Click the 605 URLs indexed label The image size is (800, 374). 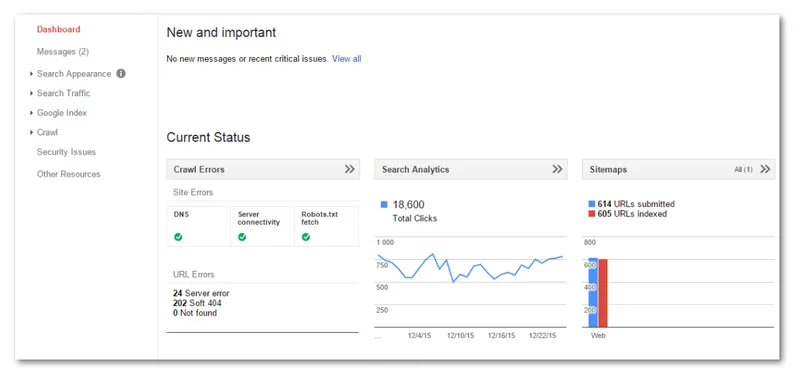[x=632, y=214]
